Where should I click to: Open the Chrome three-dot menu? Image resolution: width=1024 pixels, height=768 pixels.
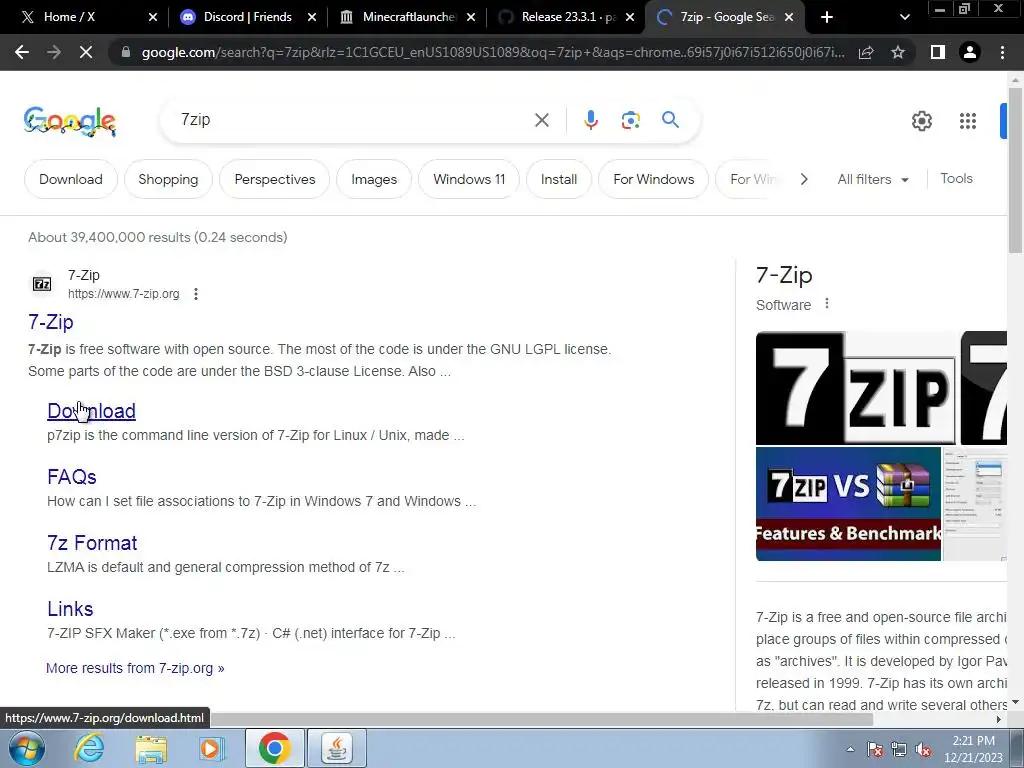1002,52
